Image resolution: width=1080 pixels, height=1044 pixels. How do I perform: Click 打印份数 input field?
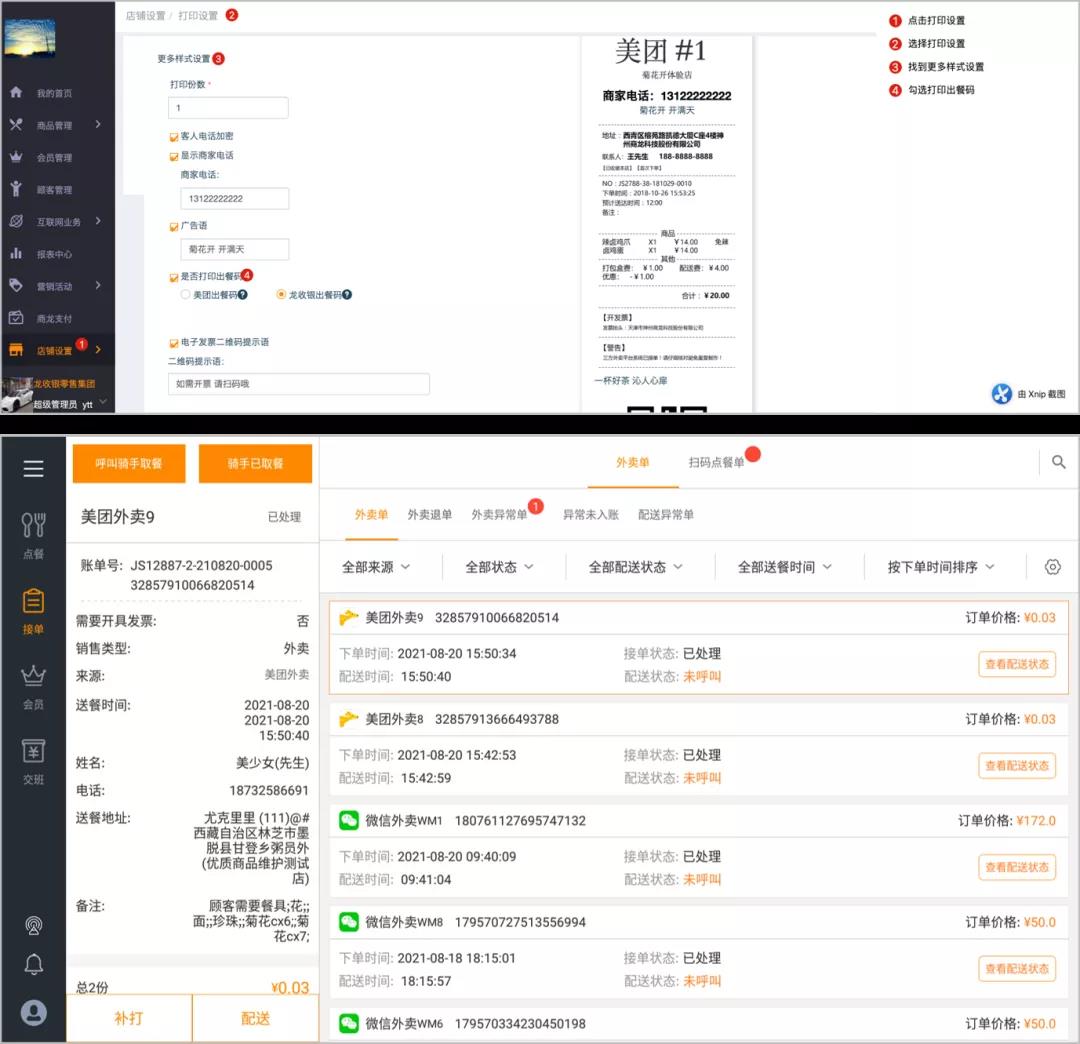(x=228, y=108)
